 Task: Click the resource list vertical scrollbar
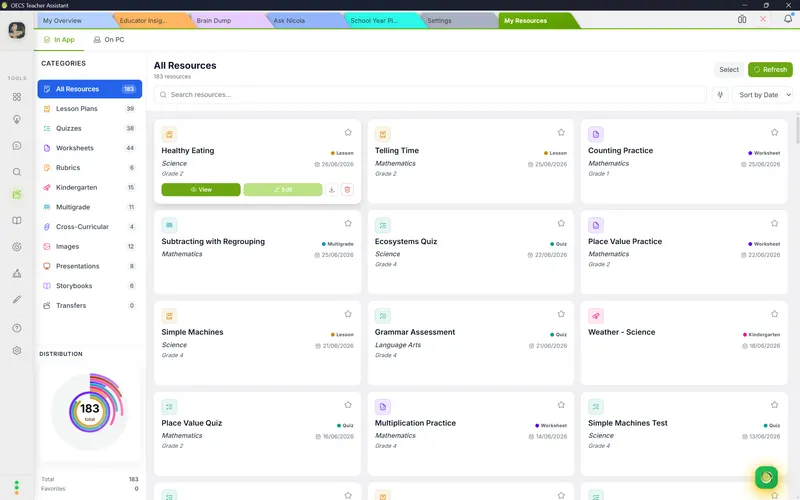(x=797, y=131)
